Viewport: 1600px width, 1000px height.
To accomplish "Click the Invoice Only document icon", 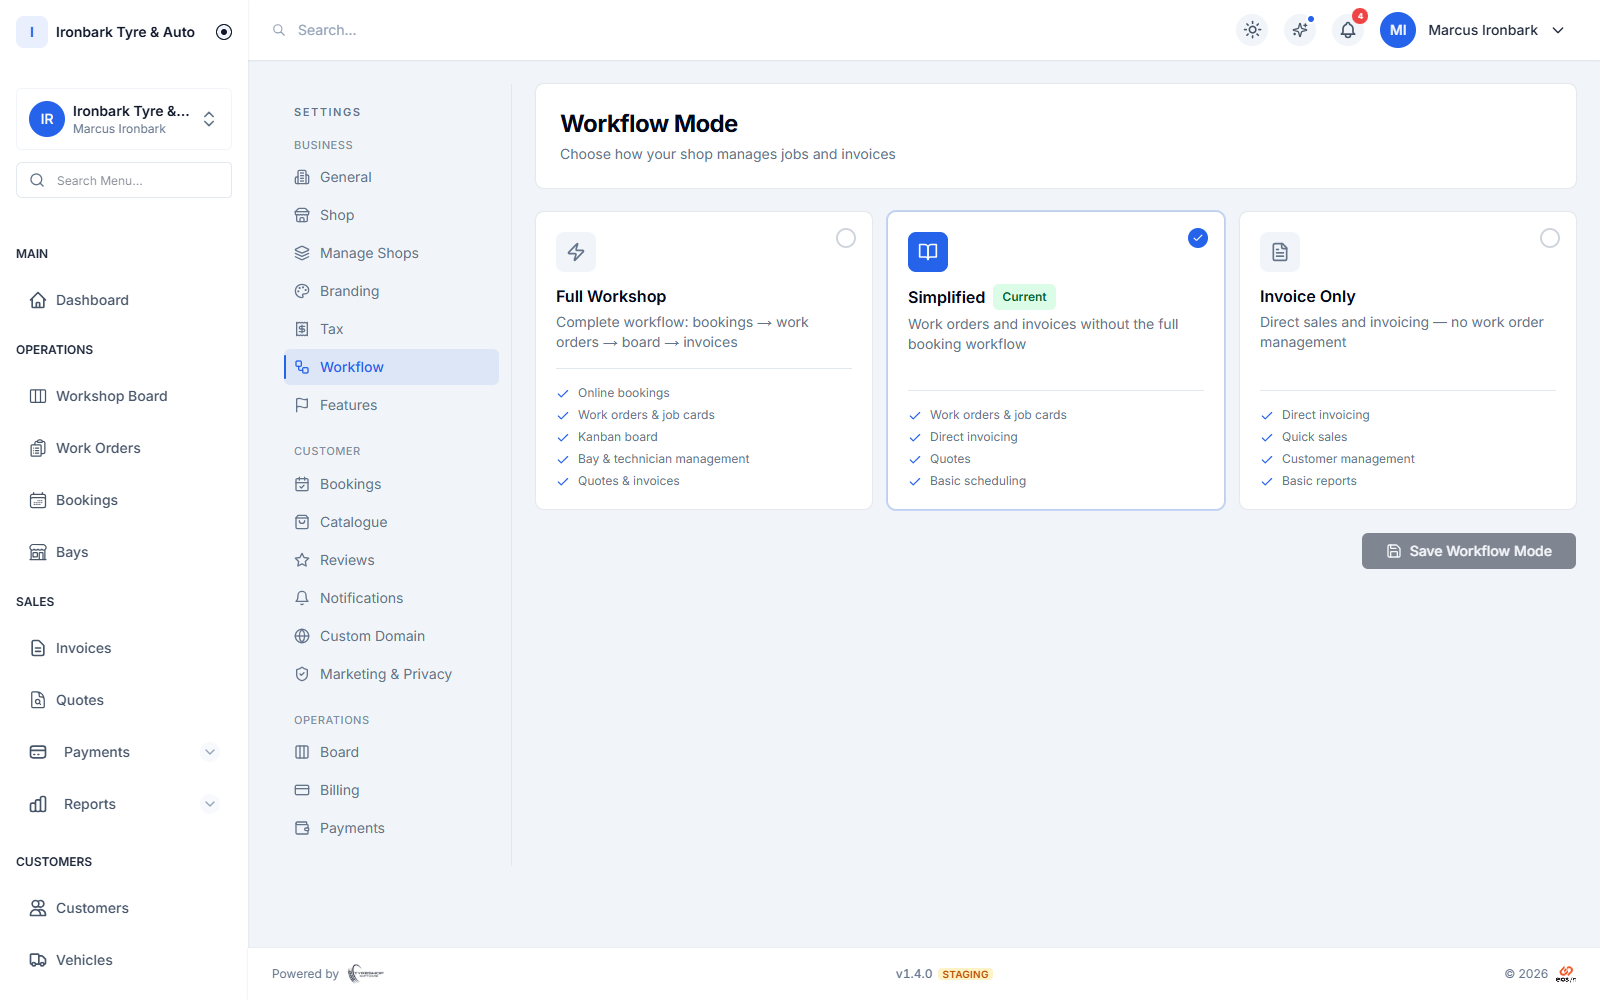I will (1280, 252).
